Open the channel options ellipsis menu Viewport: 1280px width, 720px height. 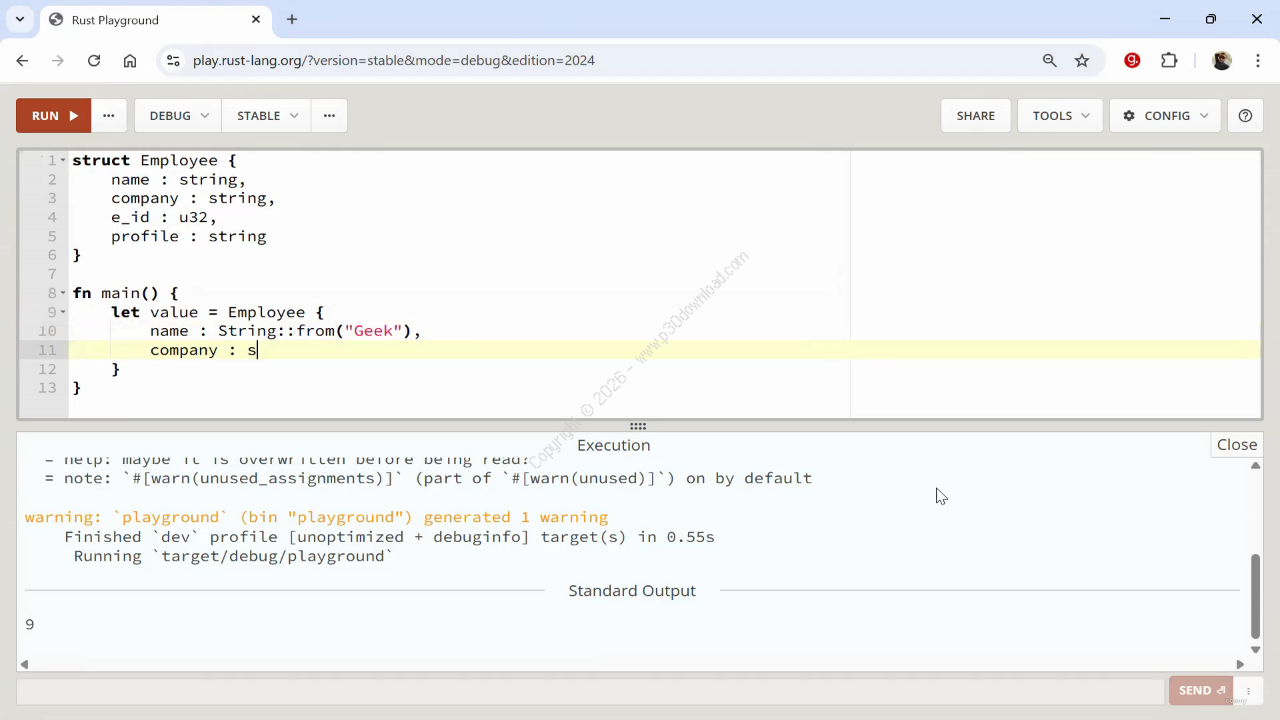tap(329, 115)
